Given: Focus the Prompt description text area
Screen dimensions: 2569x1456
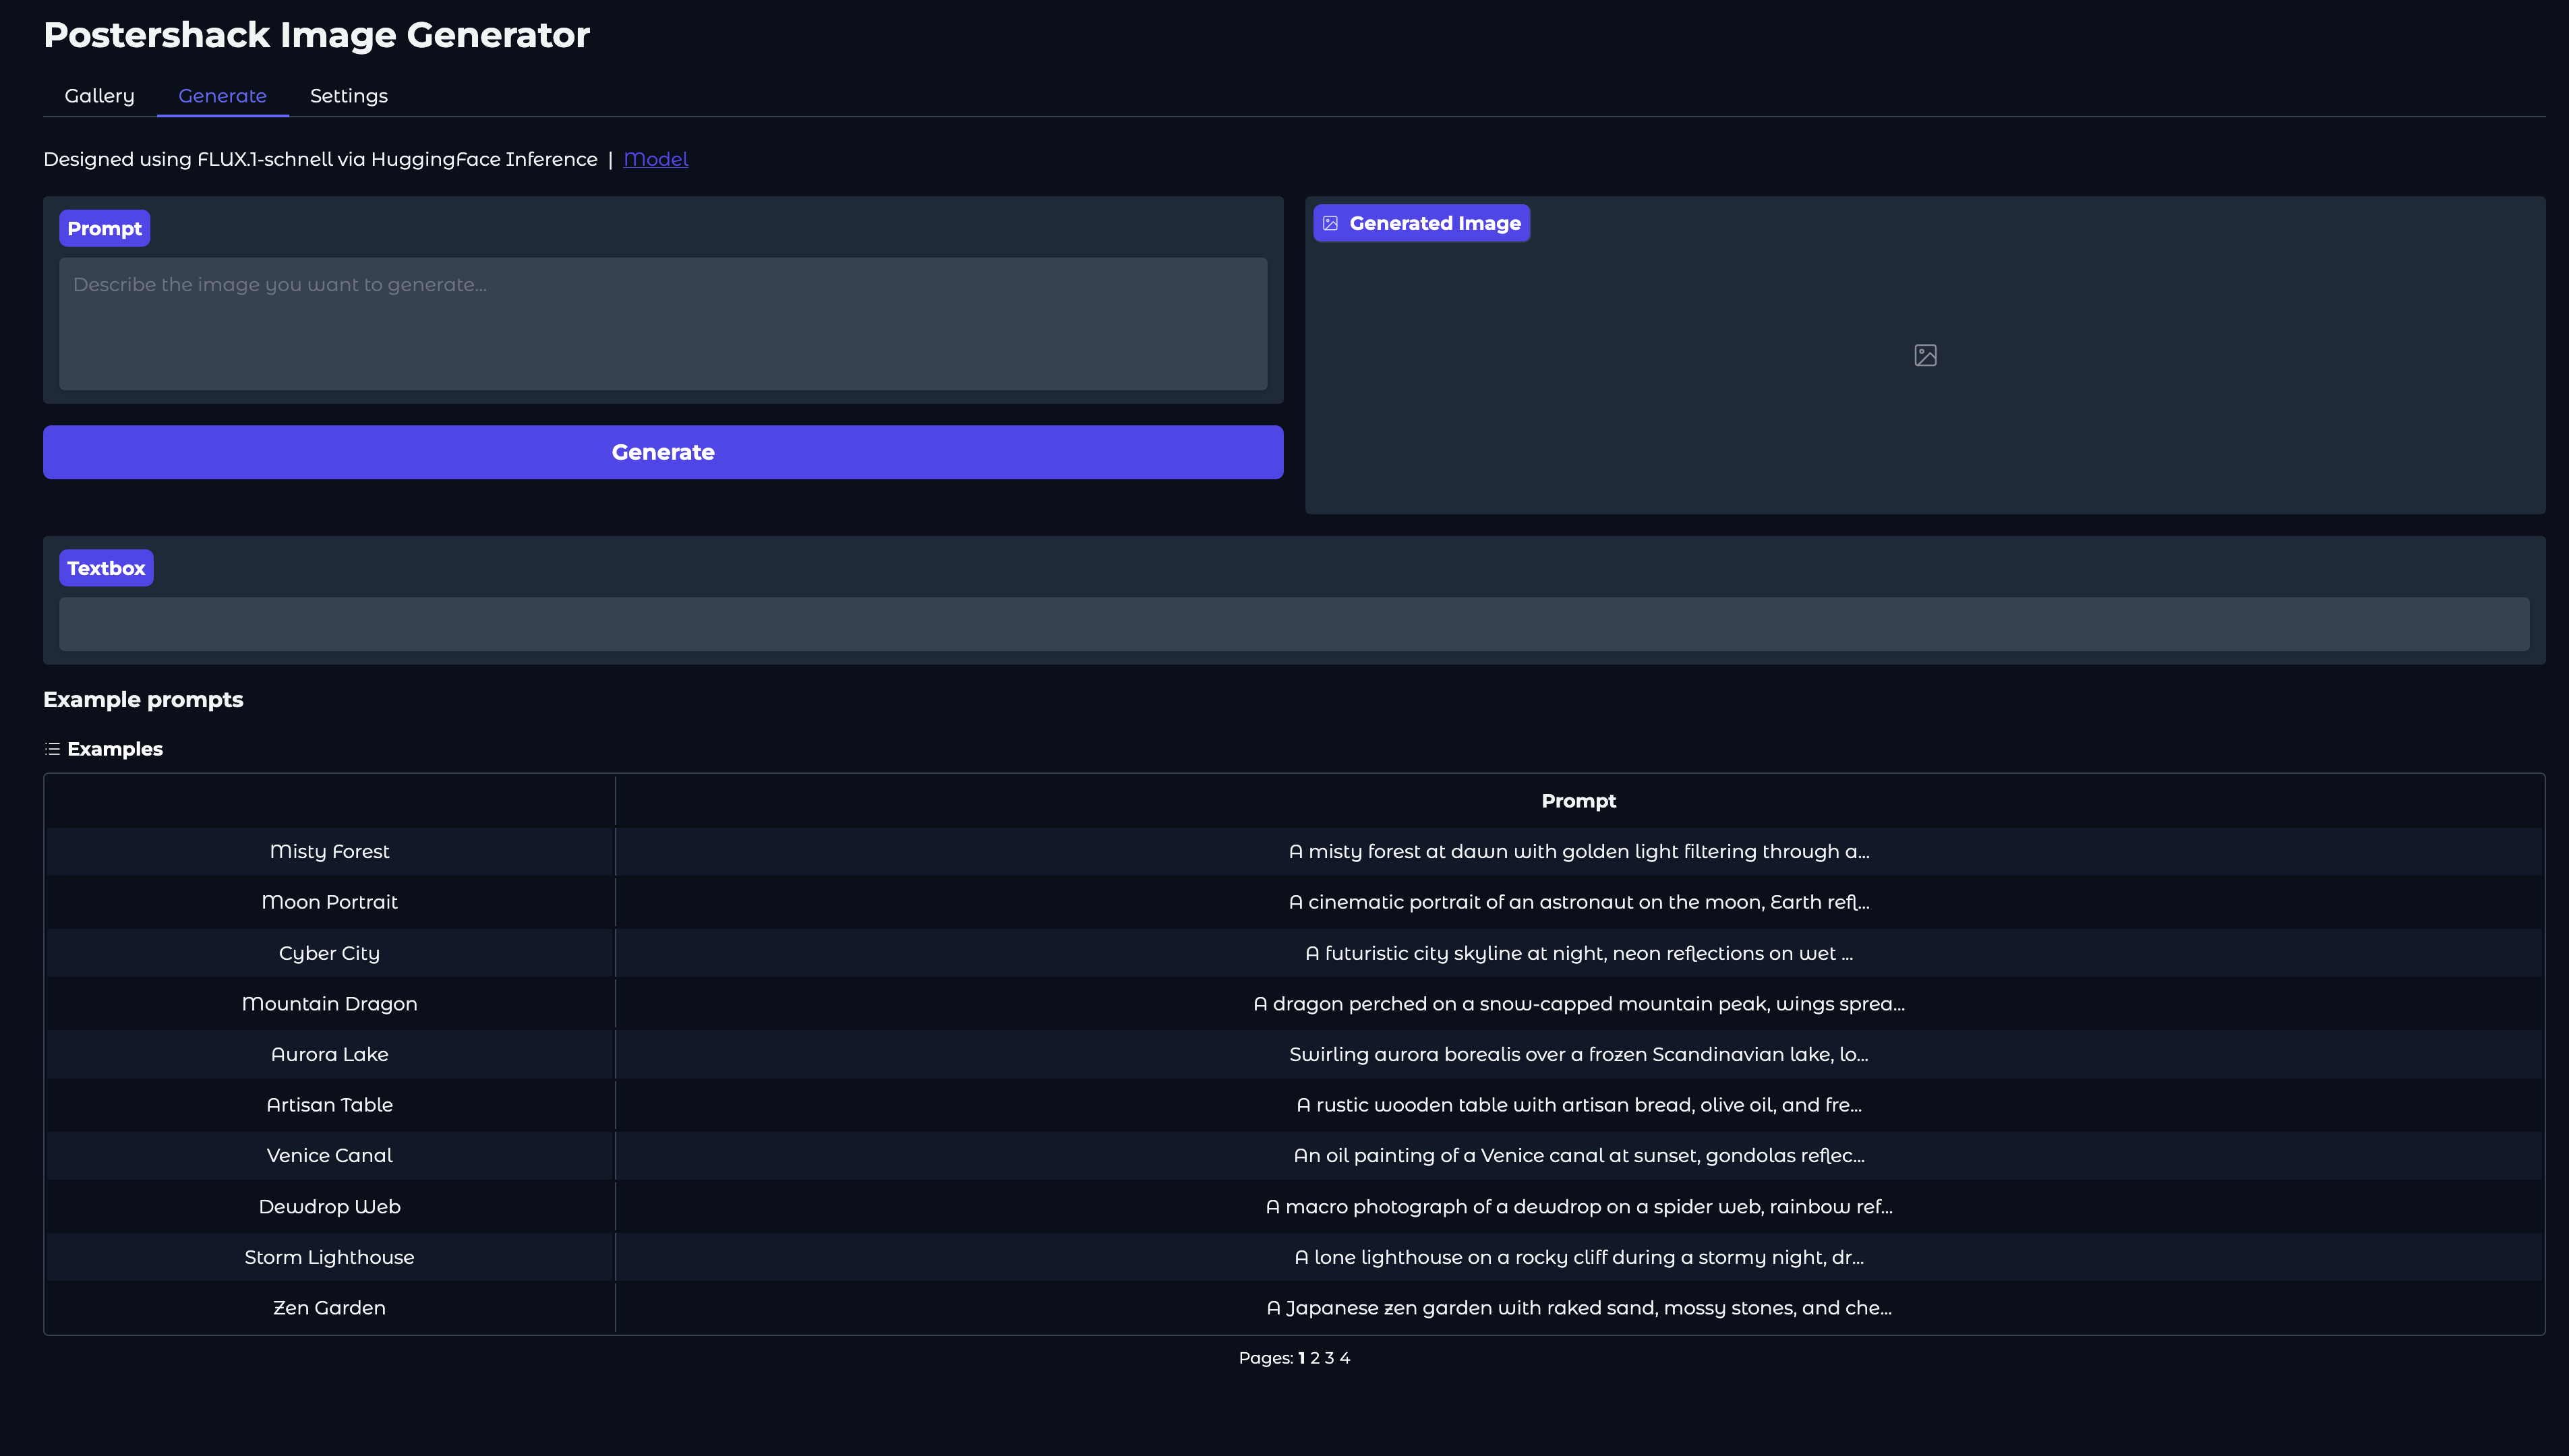Looking at the screenshot, I should (662, 323).
